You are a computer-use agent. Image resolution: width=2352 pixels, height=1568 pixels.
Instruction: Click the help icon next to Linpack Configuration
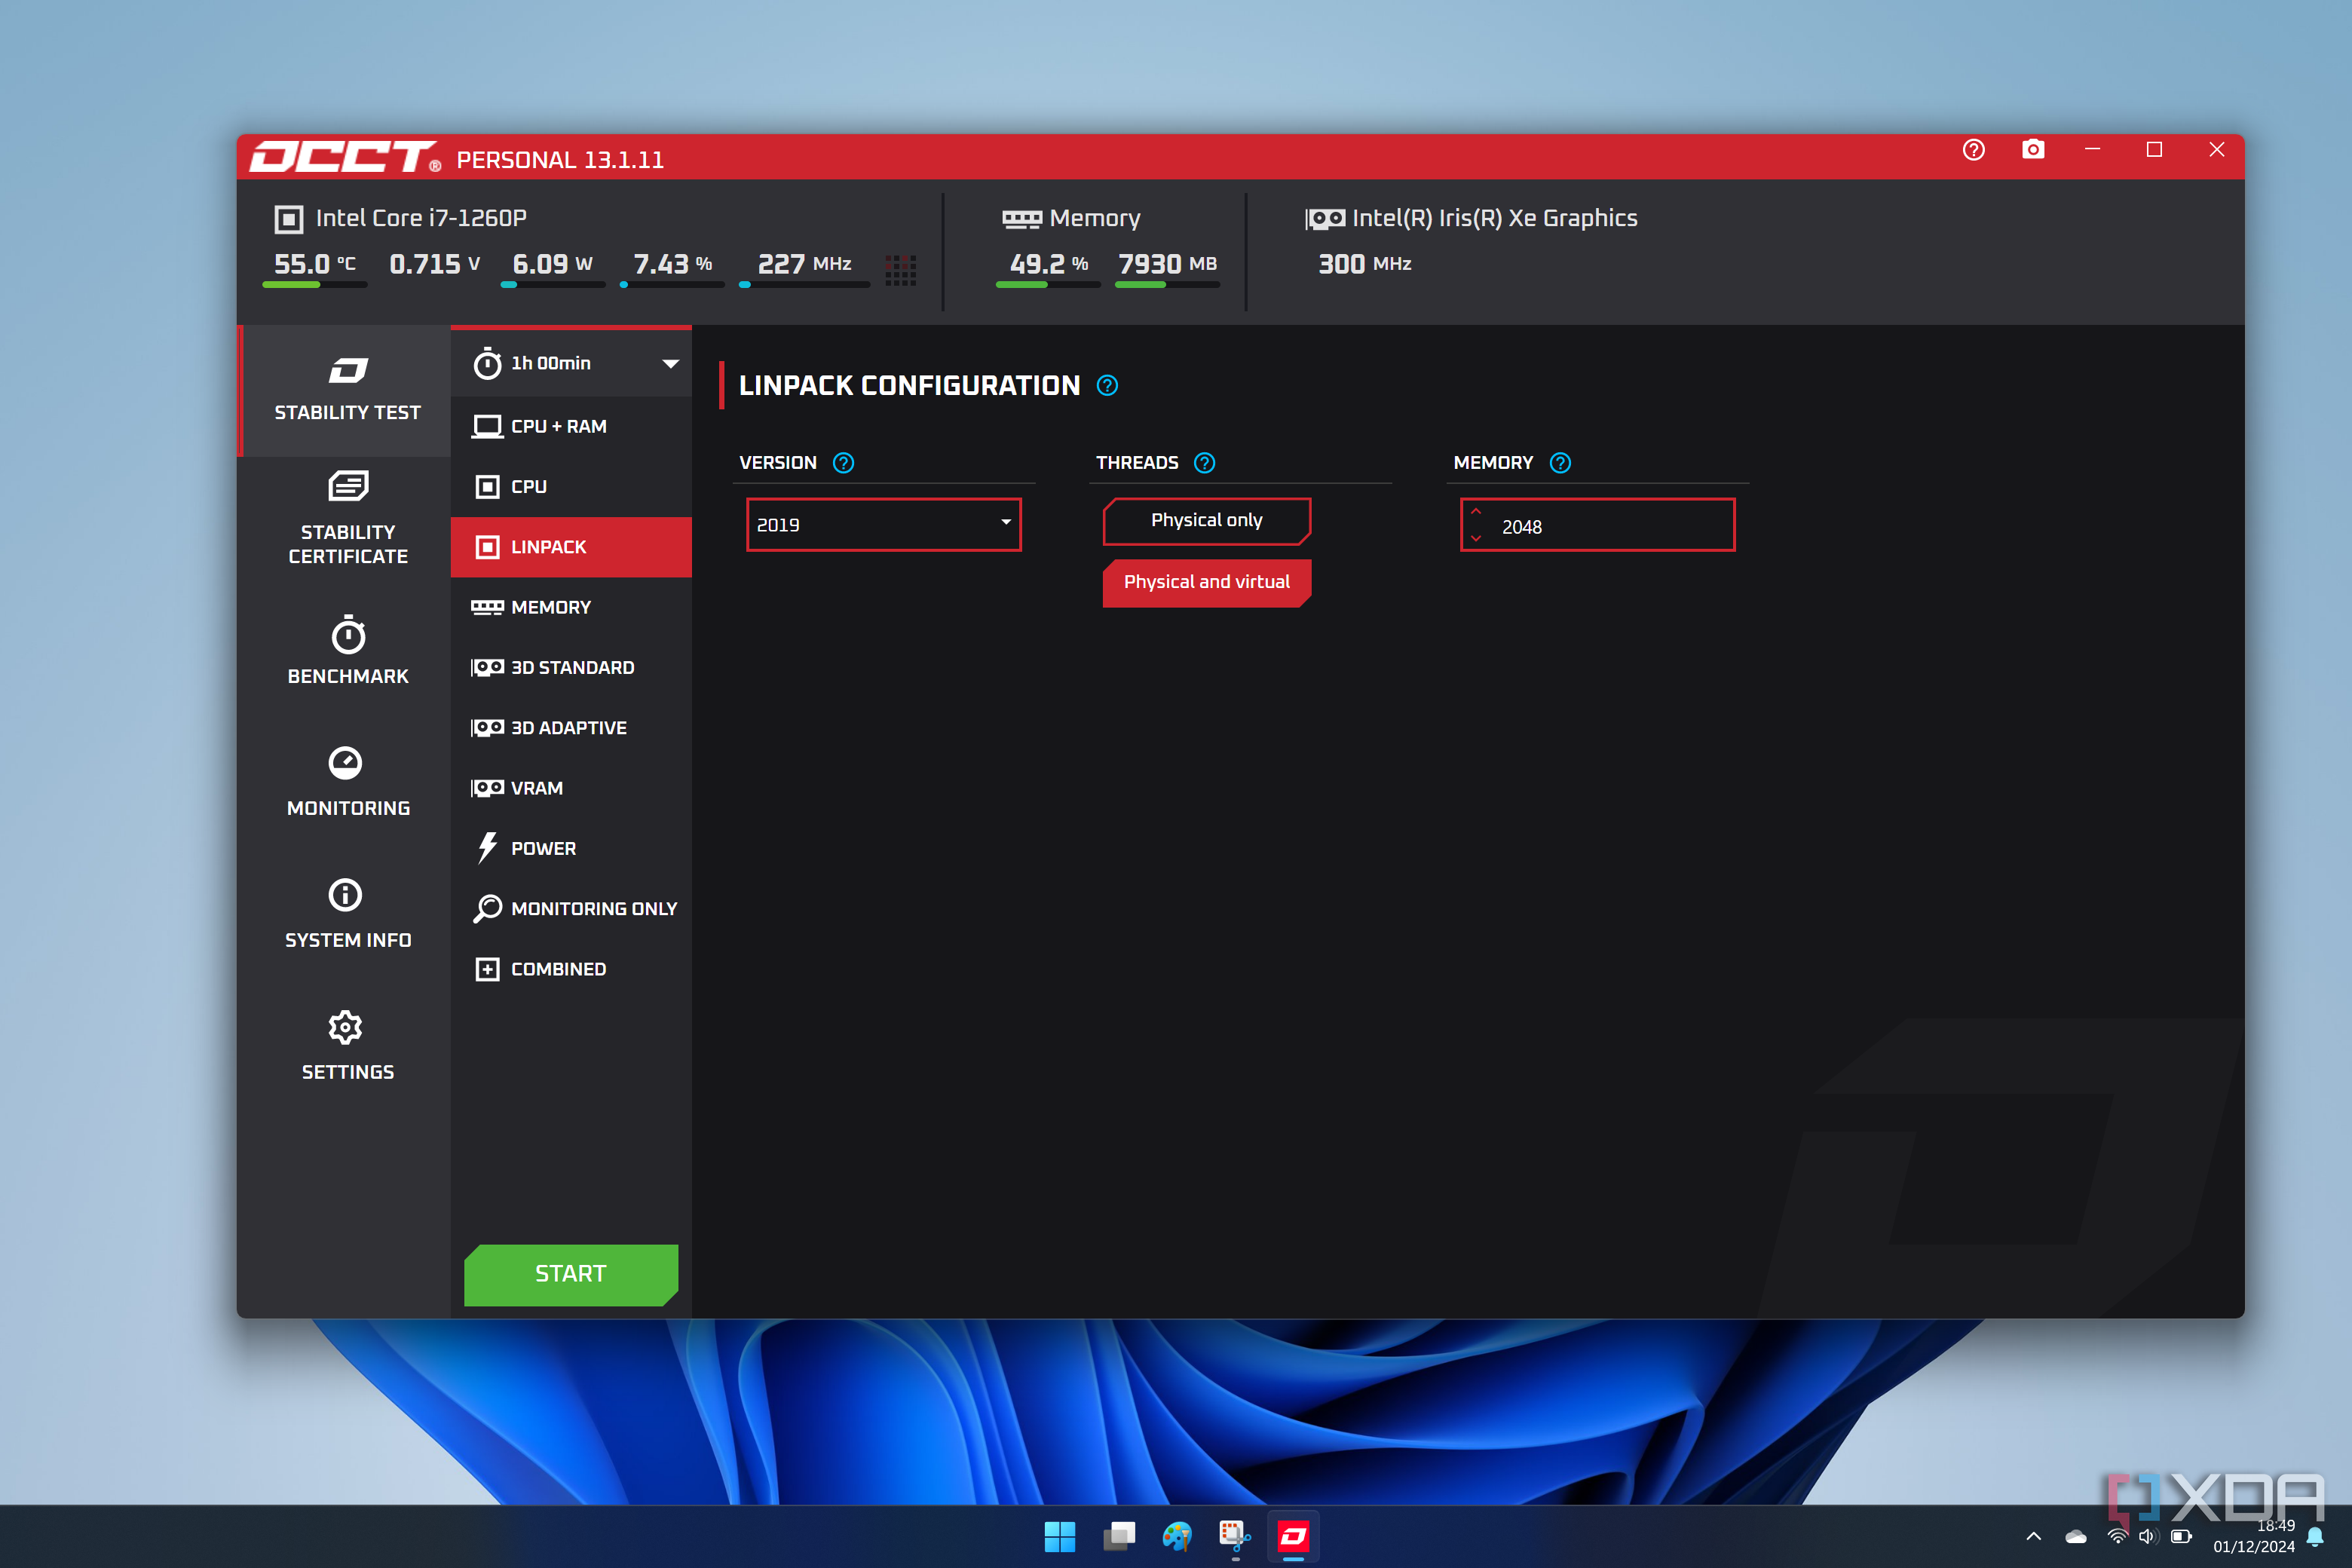pyautogui.click(x=1107, y=386)
